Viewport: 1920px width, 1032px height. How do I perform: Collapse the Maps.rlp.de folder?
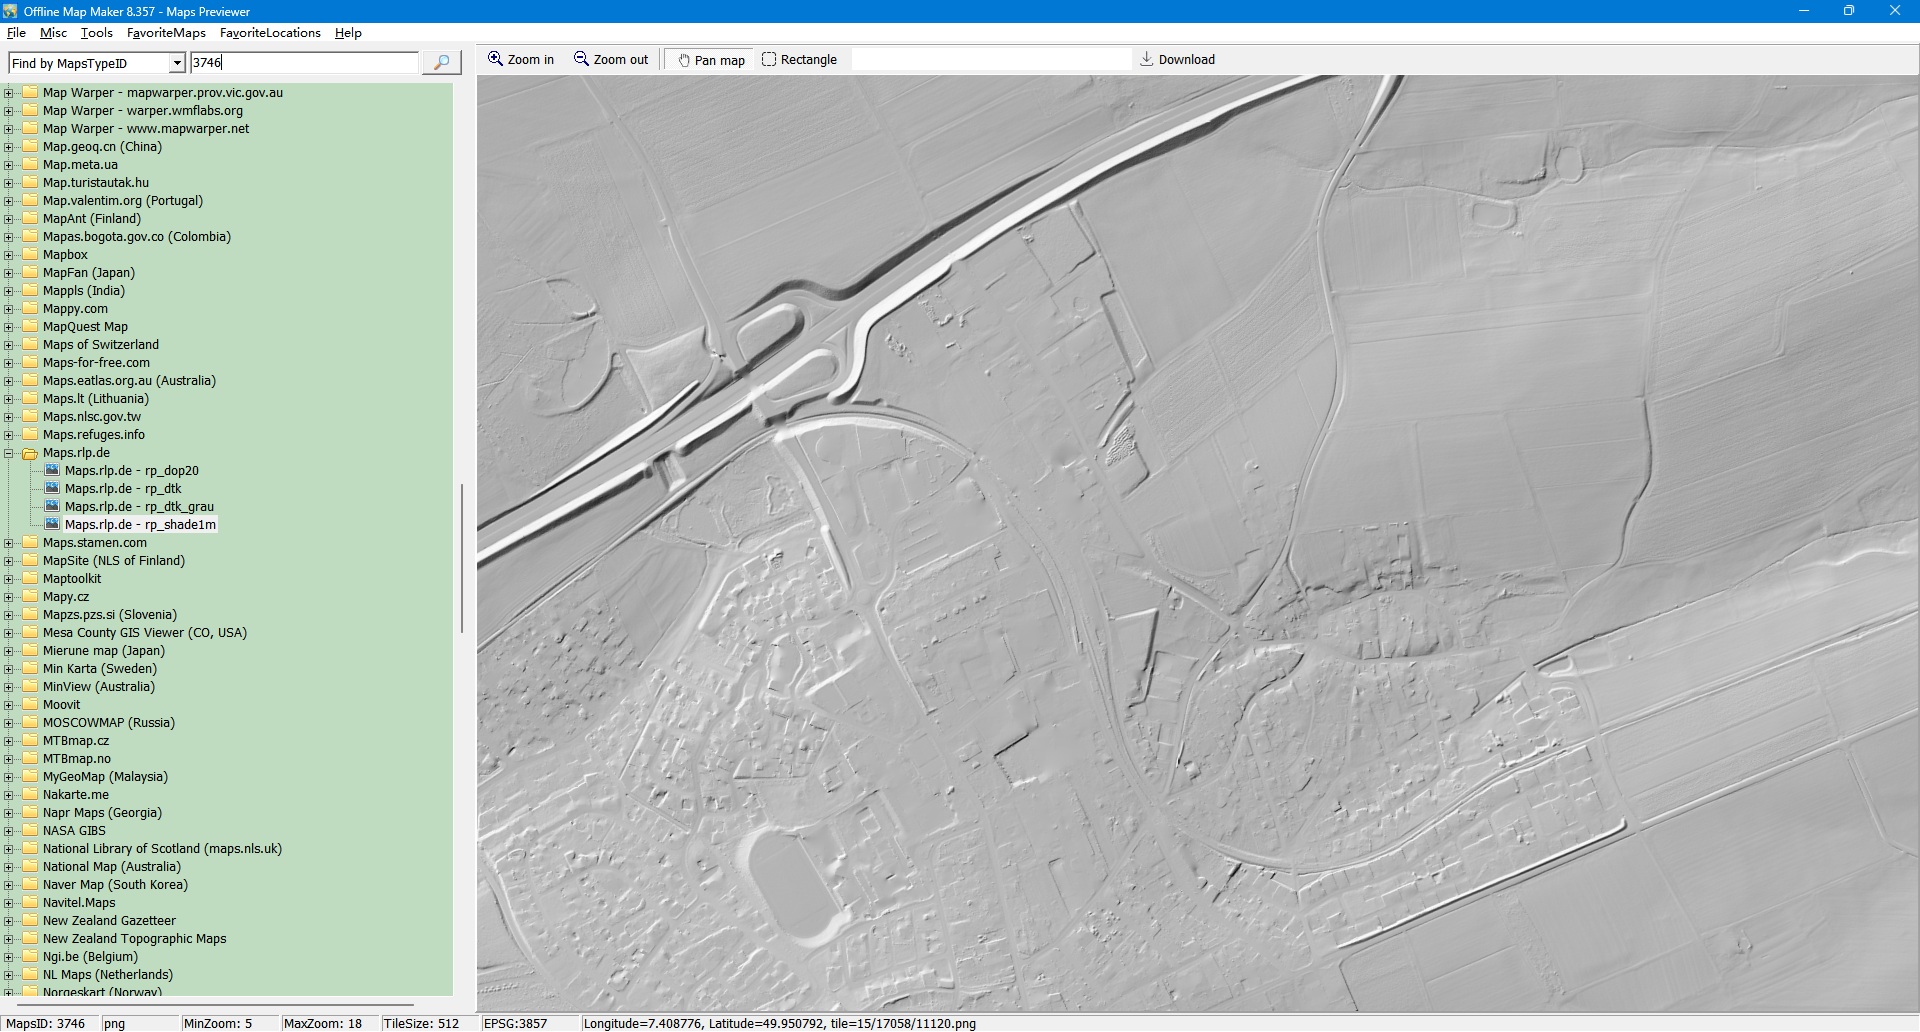click(x=9, y=453)
